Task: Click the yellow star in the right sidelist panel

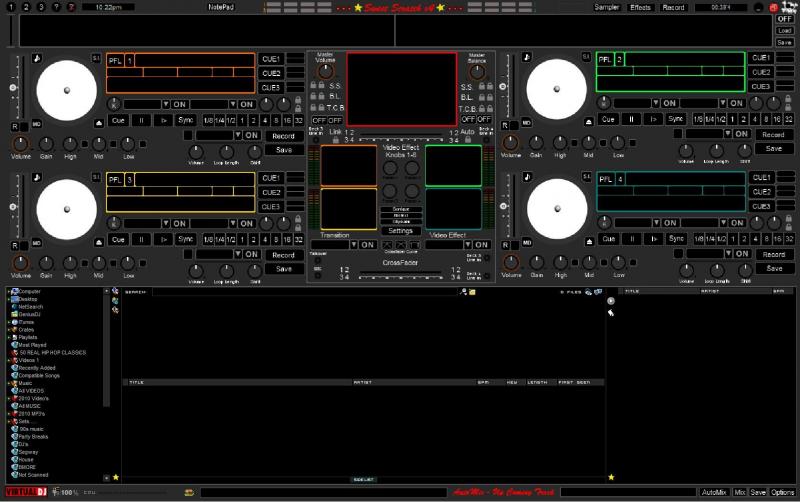Action: tap(611, 478)
